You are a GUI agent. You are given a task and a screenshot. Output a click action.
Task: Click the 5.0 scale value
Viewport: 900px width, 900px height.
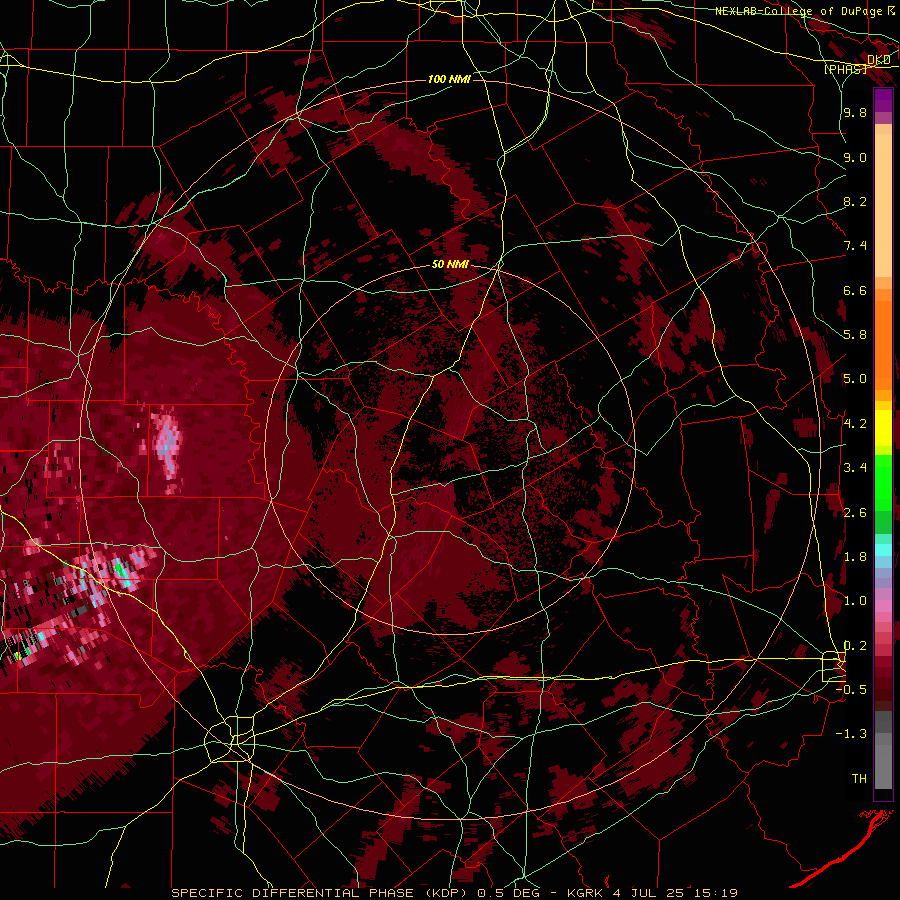855,379
